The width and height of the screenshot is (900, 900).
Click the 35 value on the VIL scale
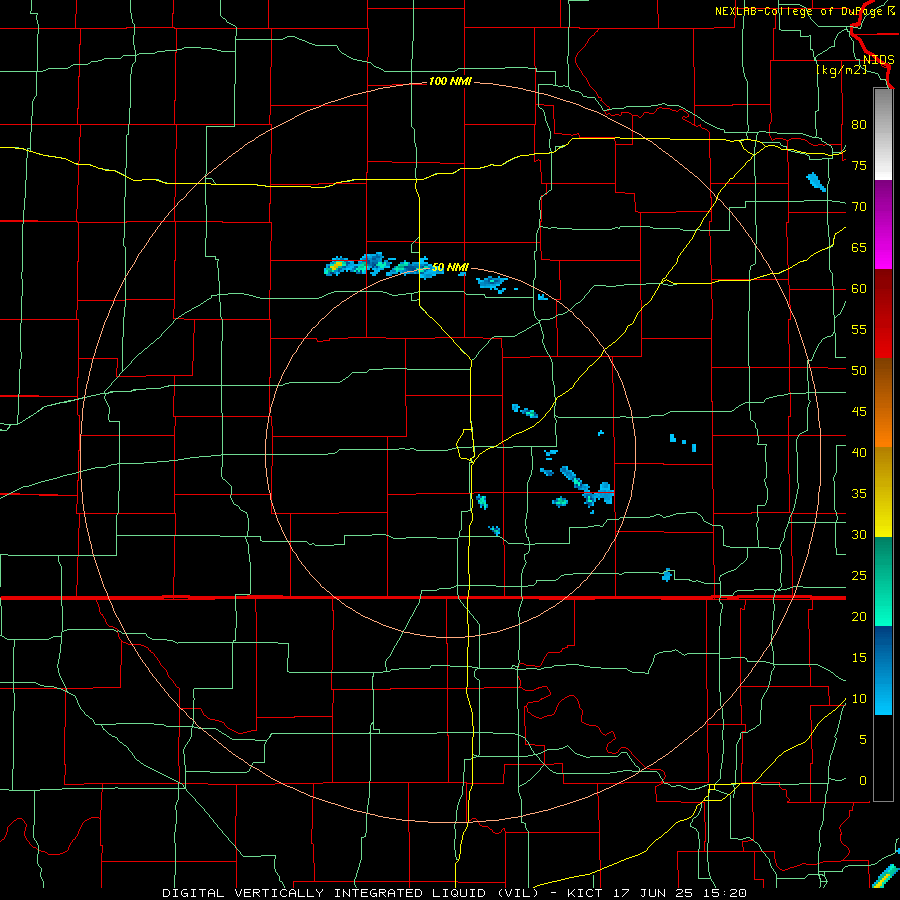point(859,494)
